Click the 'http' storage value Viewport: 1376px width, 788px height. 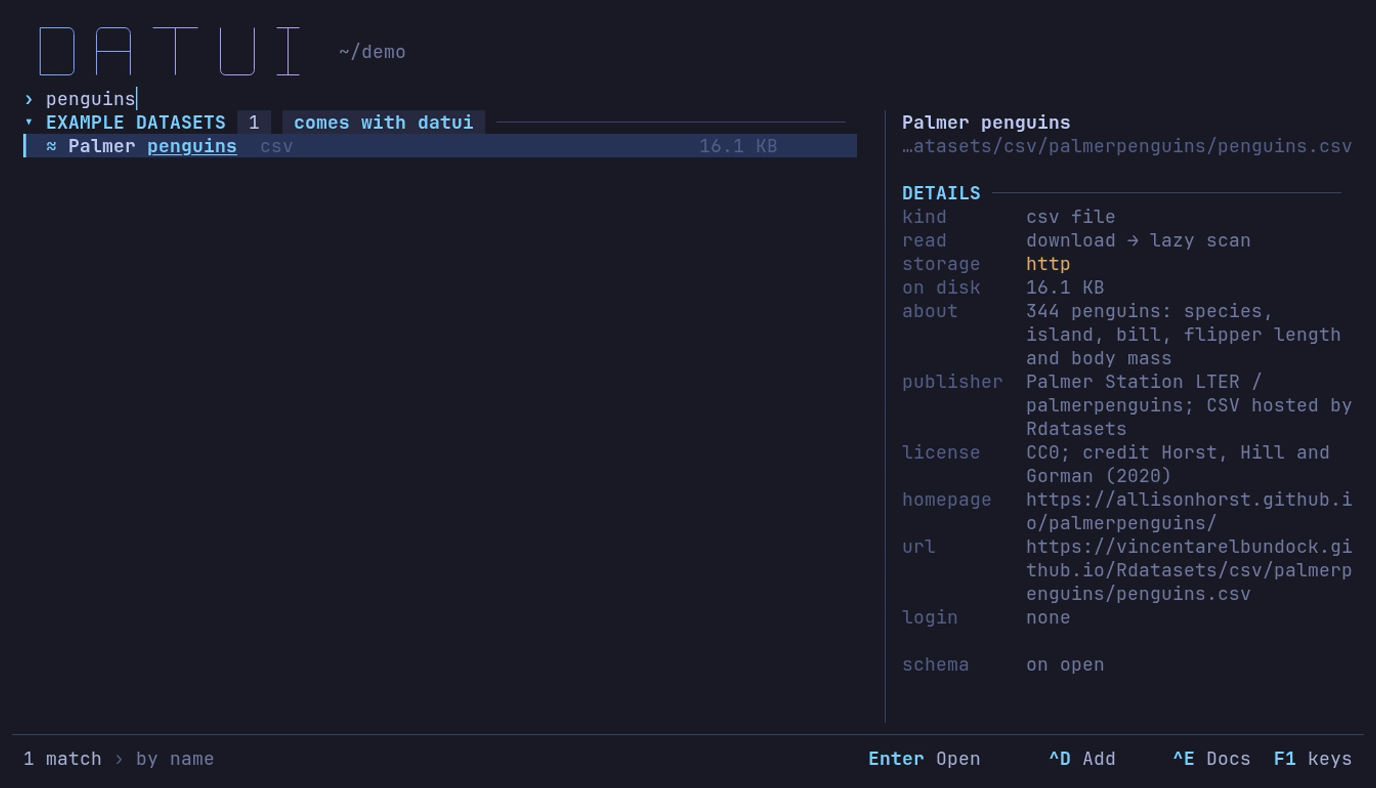1048,264
